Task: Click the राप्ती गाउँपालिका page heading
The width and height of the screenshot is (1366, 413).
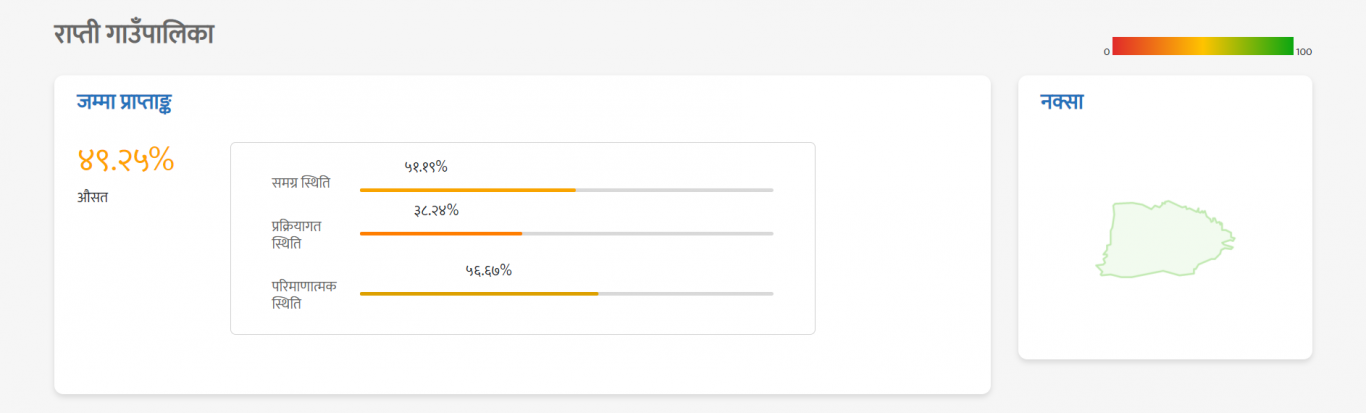Action: (x=134, y=33)
